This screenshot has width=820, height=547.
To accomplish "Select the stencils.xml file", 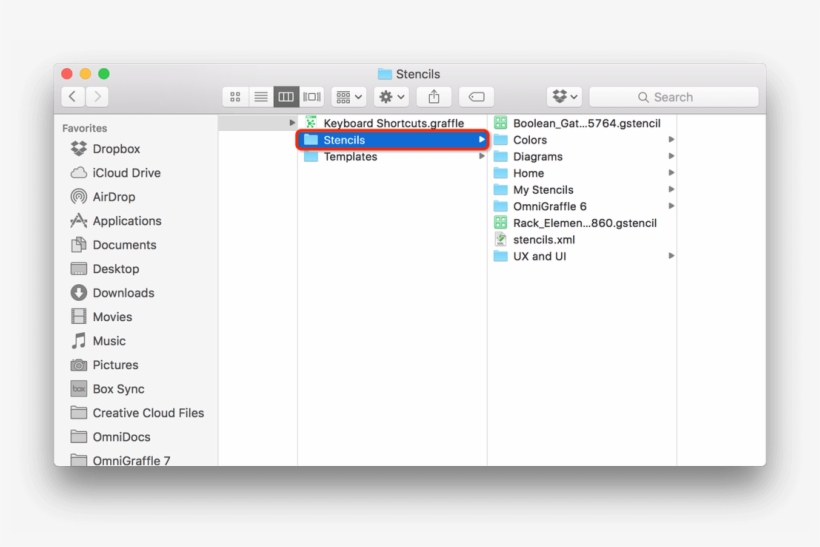I will 582,240.
